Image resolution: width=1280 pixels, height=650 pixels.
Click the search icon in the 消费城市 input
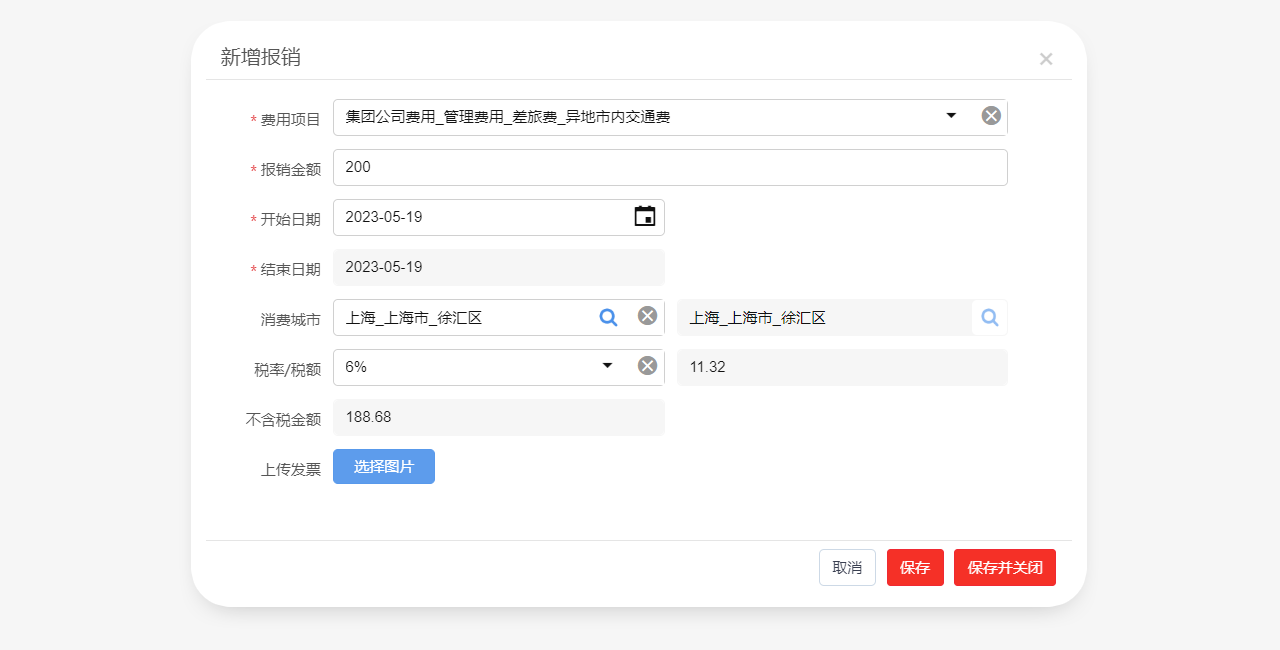tap(608, 317)
